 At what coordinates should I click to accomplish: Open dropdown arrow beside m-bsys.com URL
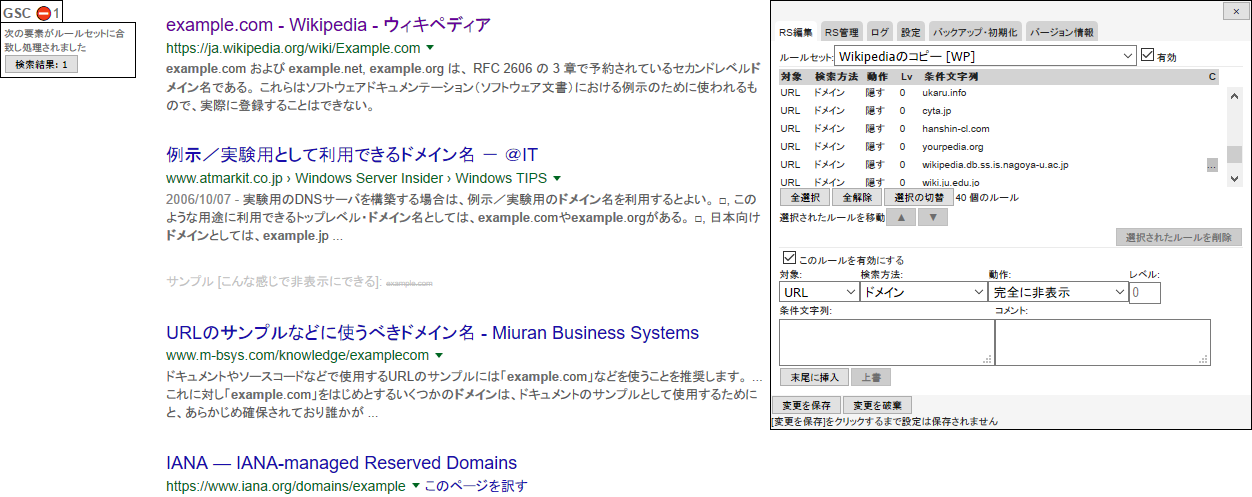[438, 355]
